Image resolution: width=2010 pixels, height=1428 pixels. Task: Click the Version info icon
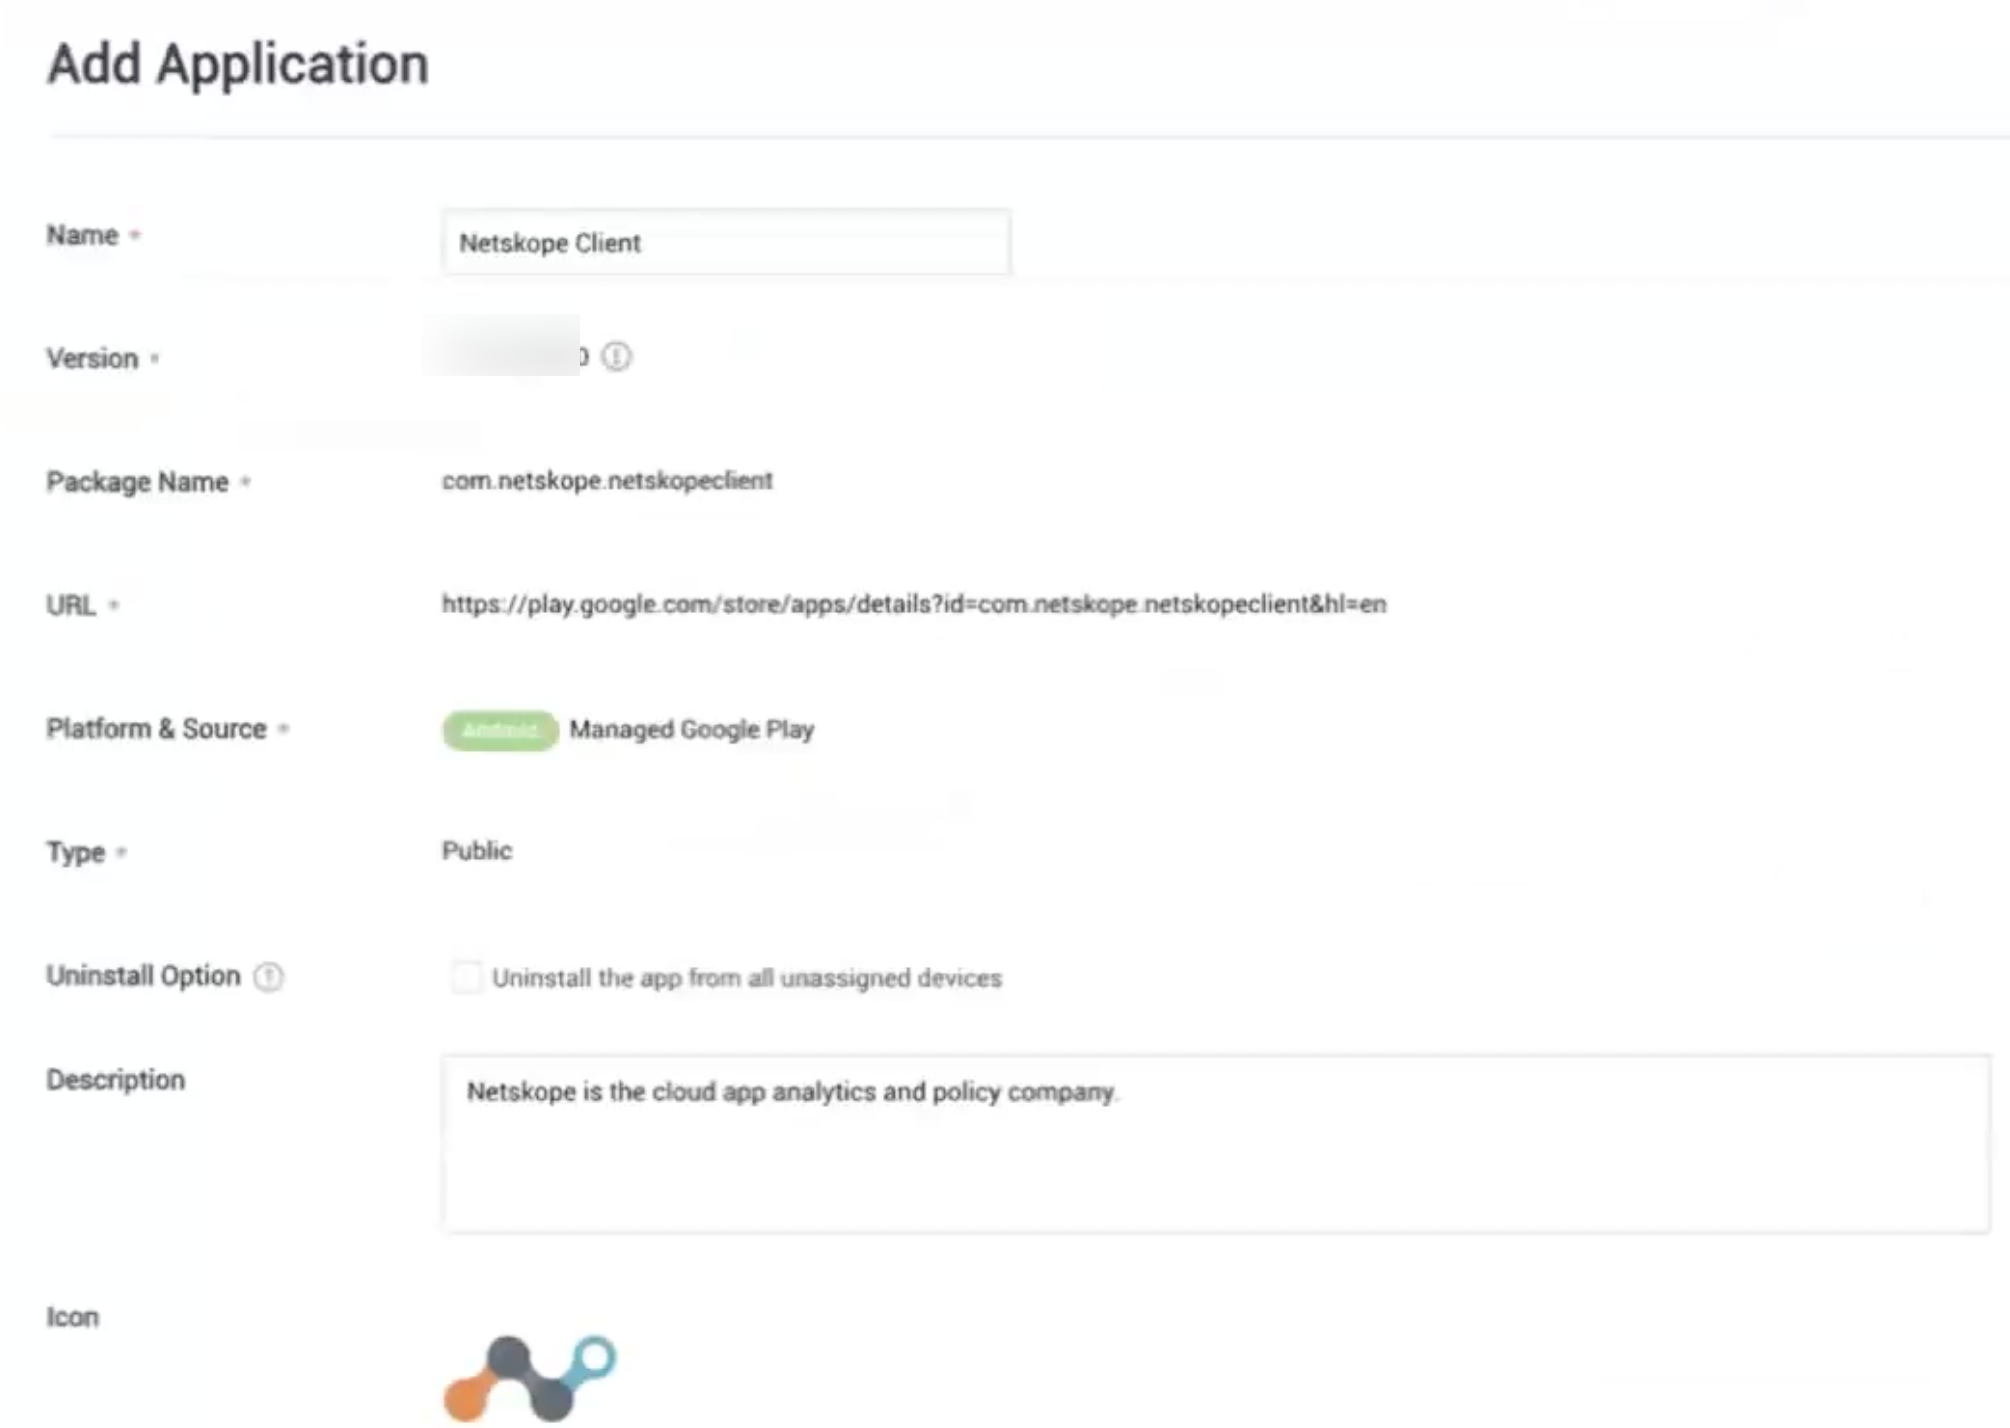[616, 357]
